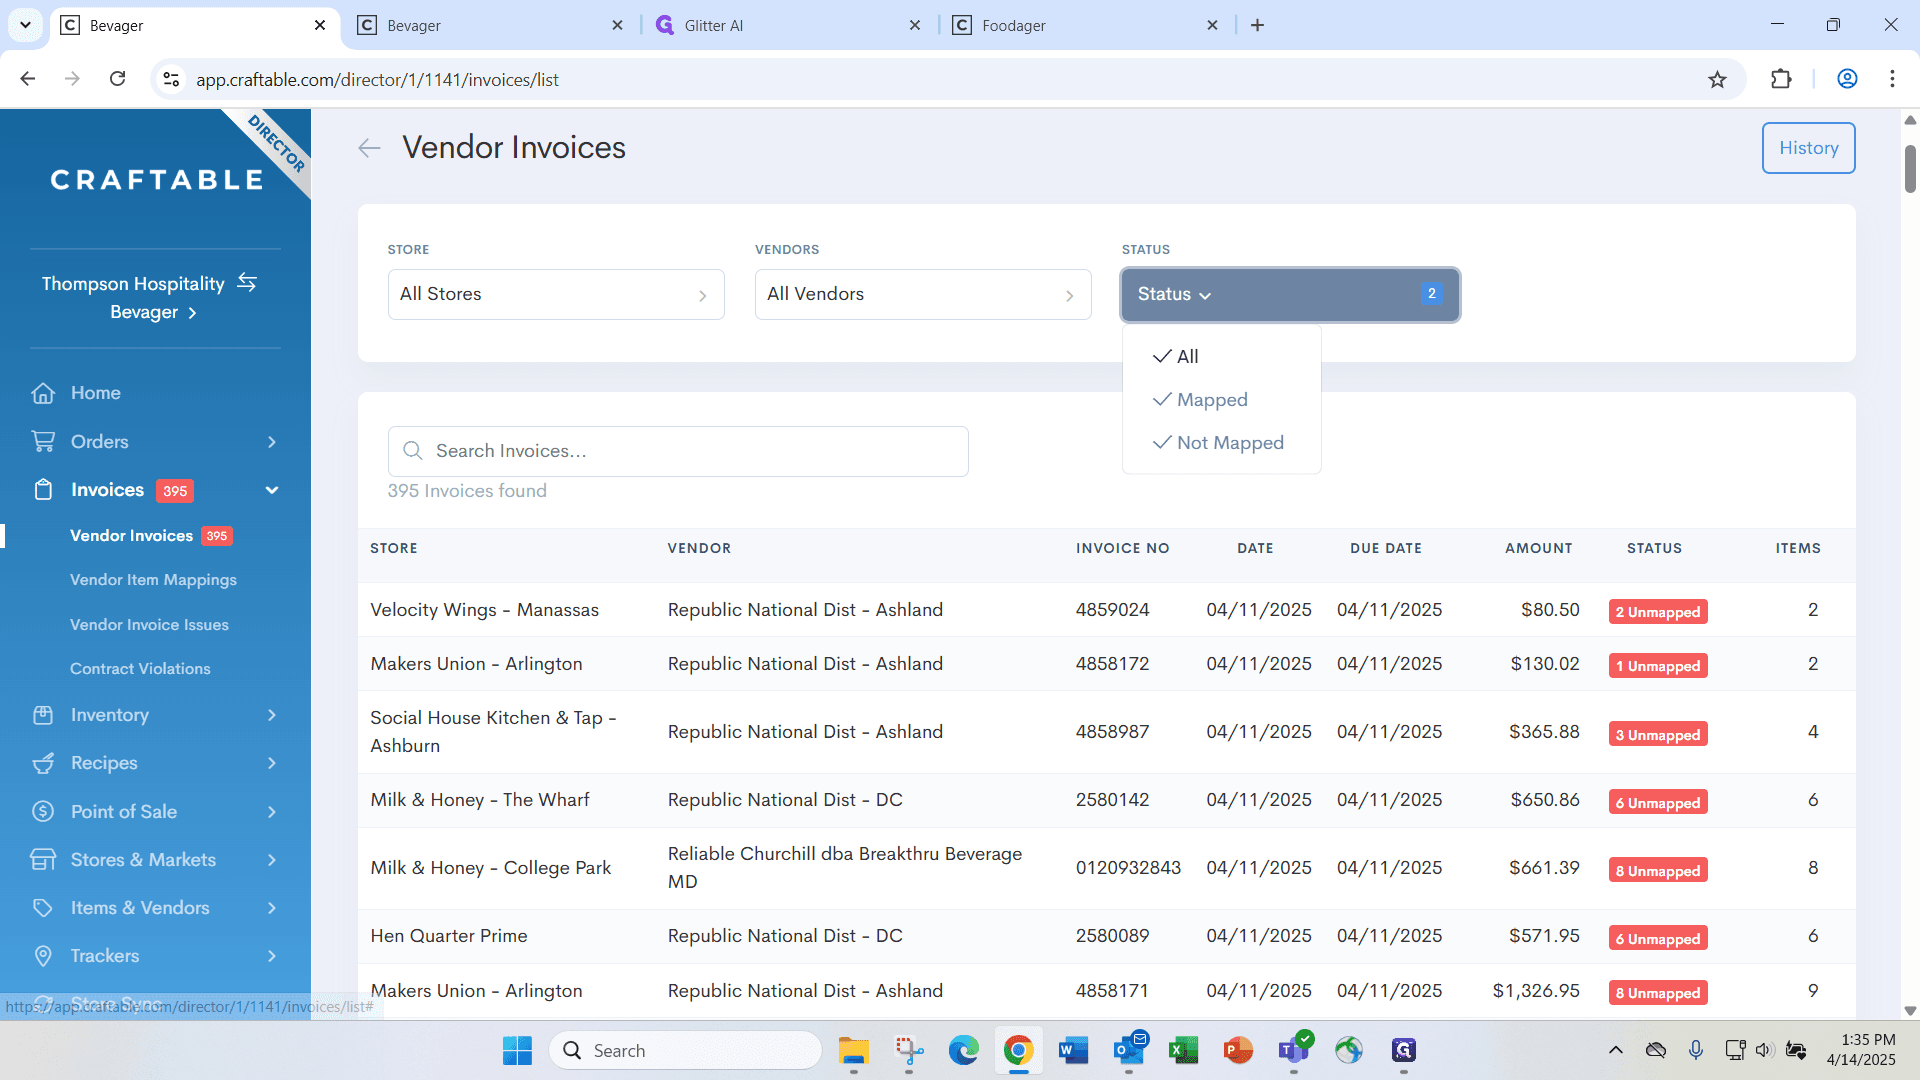Click the Home icon in sidebar

tap(43, 393)
